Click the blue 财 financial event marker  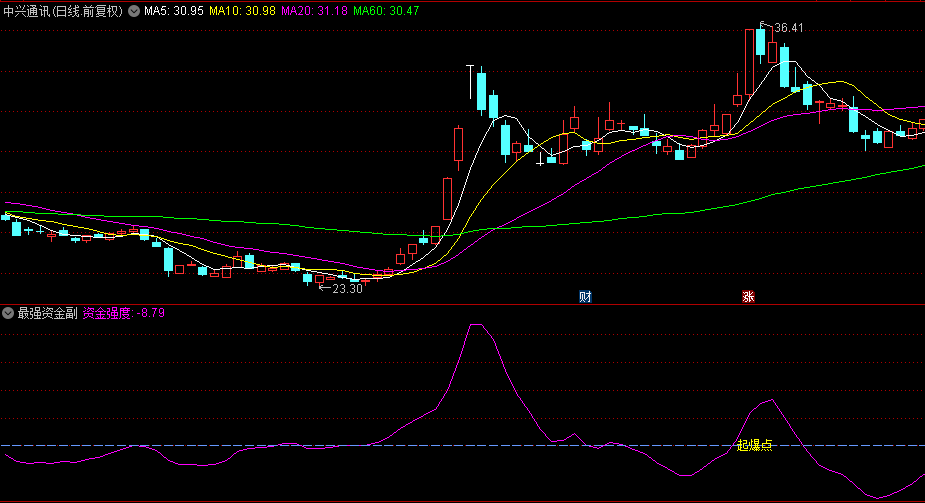click(585, 297)
